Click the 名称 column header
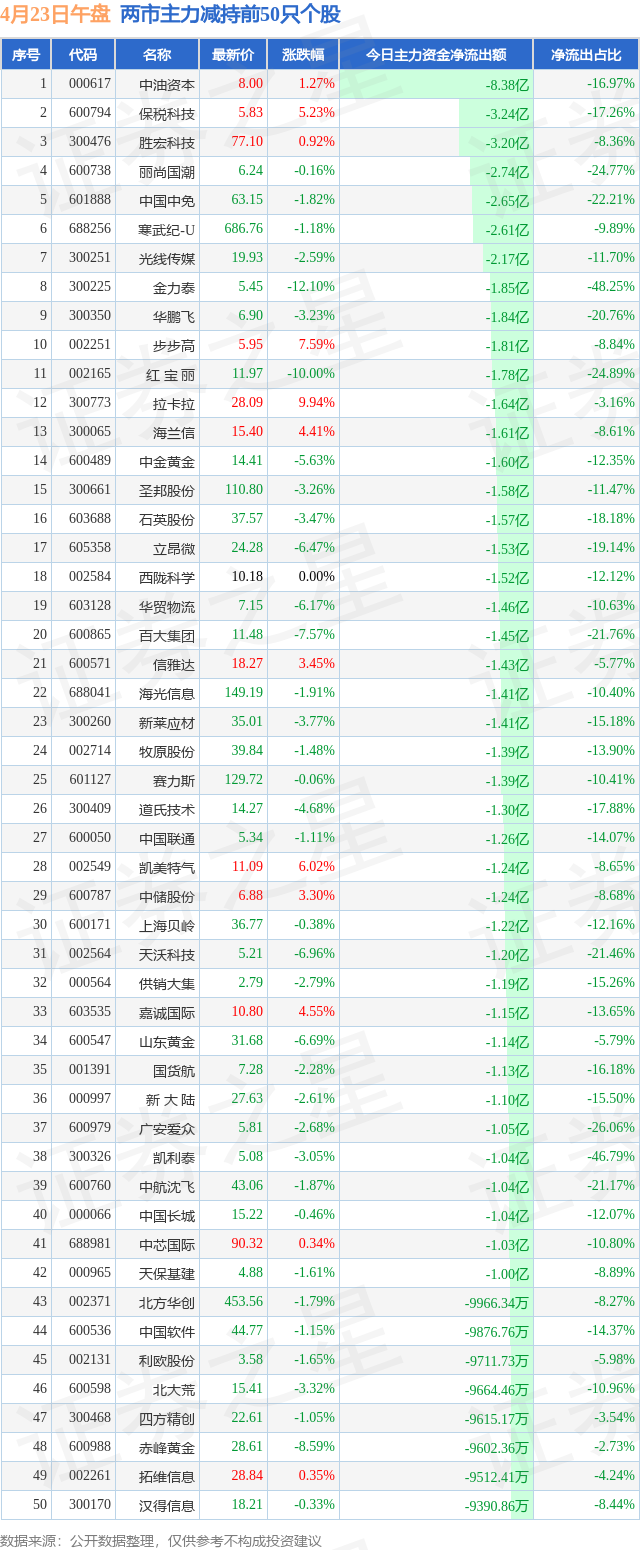This screenshot has width=640, height=1550. tap(157, 55)
